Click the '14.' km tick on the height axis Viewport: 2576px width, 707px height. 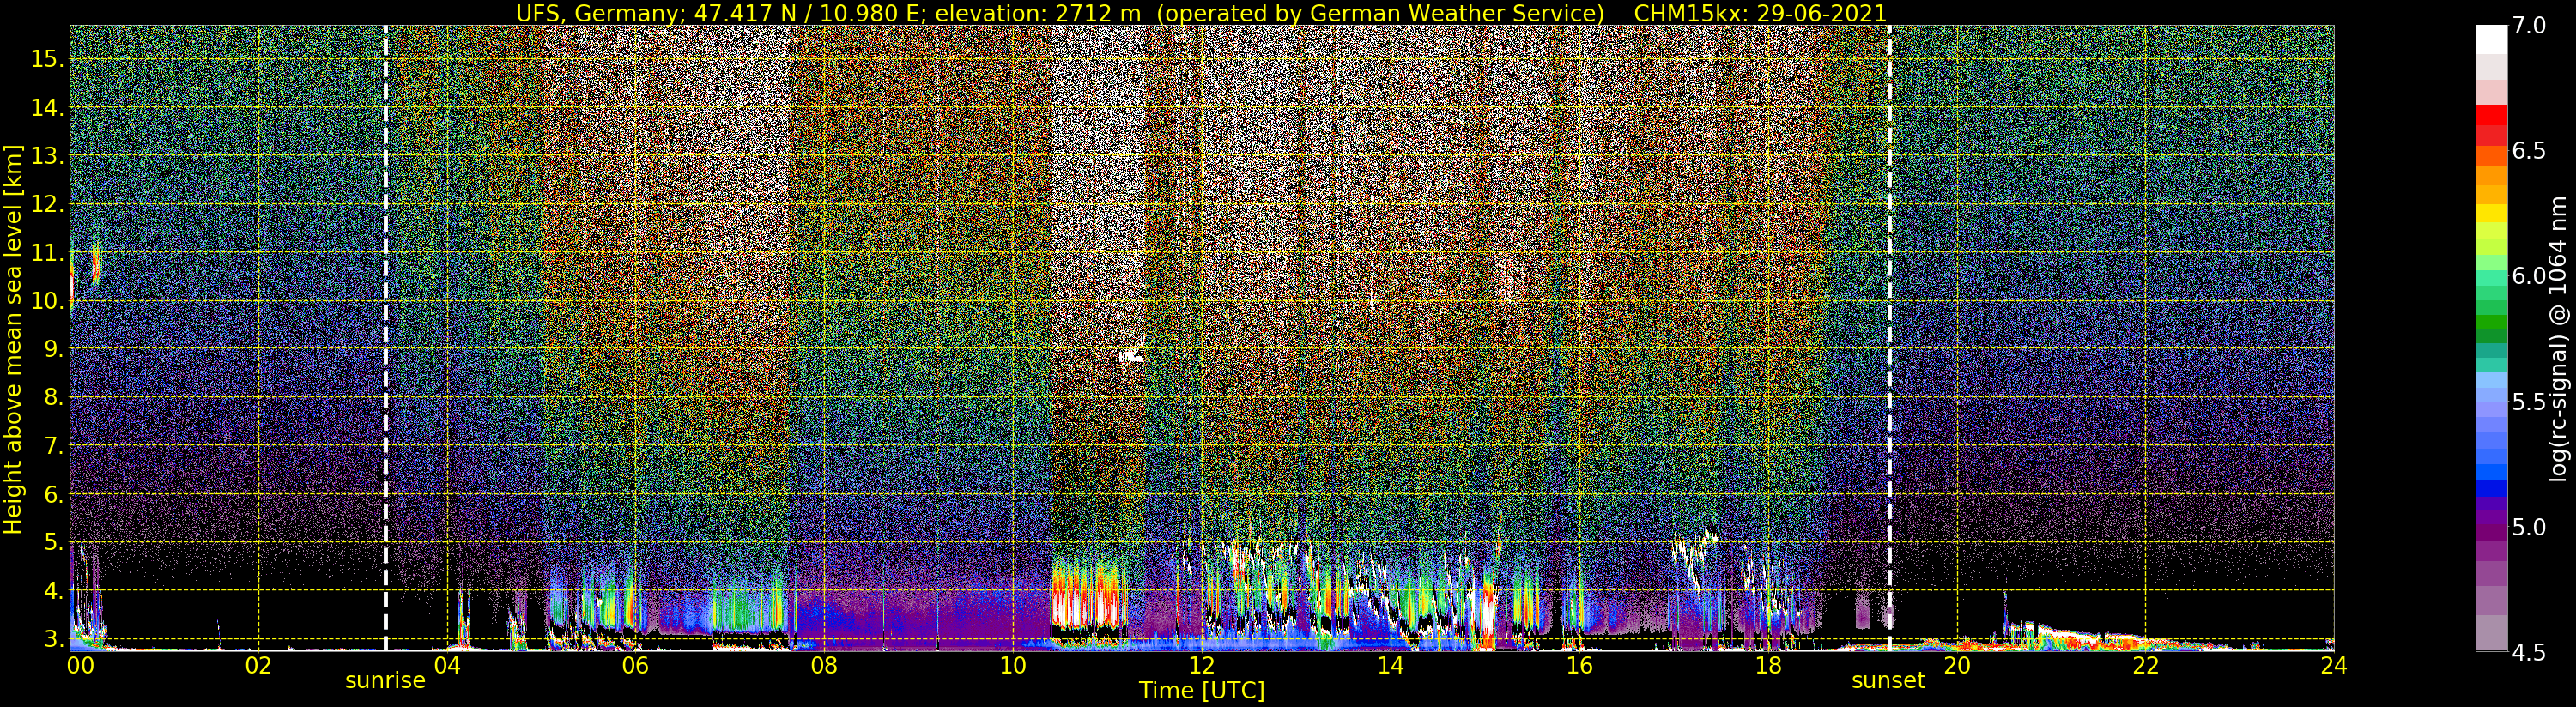[x=47, y=107]
